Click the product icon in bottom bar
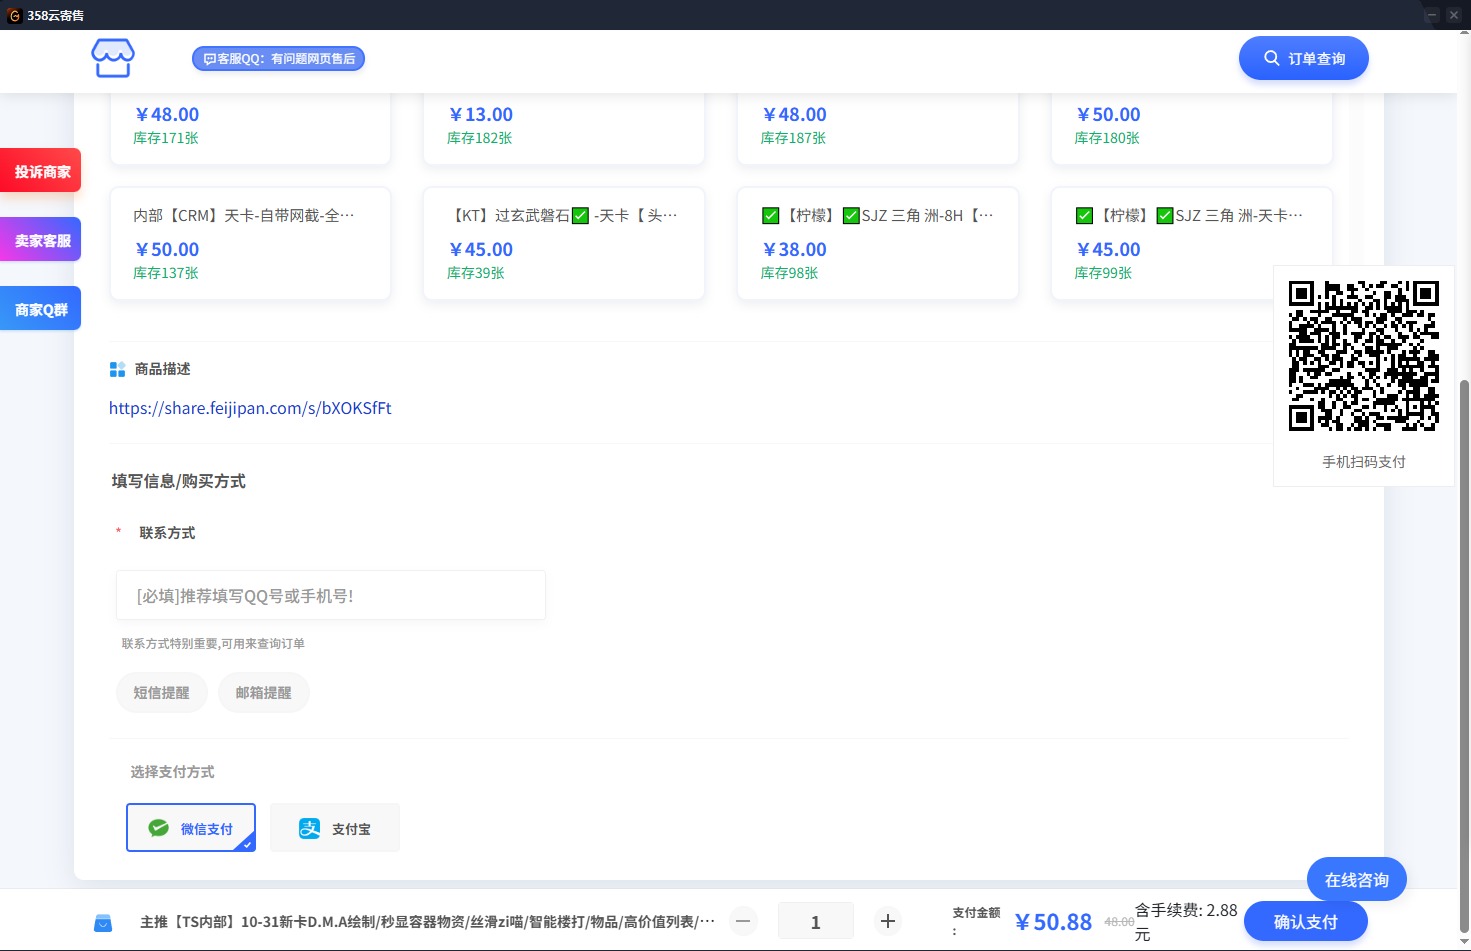 [x=103, y=922]
